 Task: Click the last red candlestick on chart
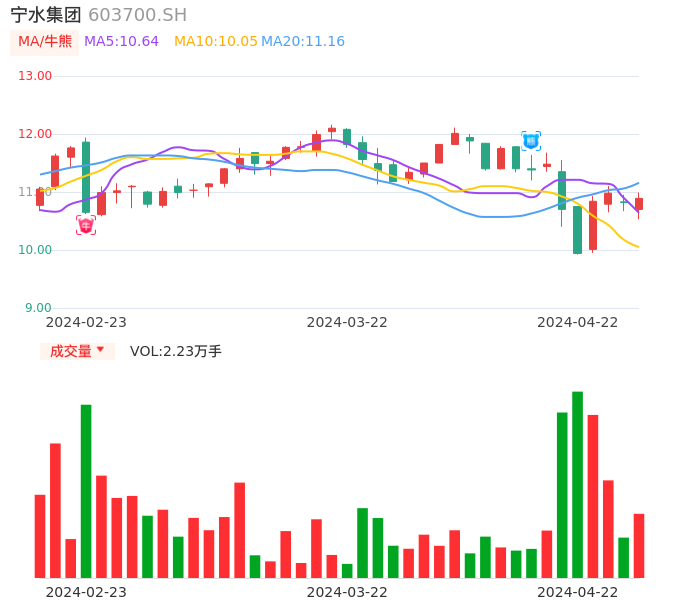(639, 203)
